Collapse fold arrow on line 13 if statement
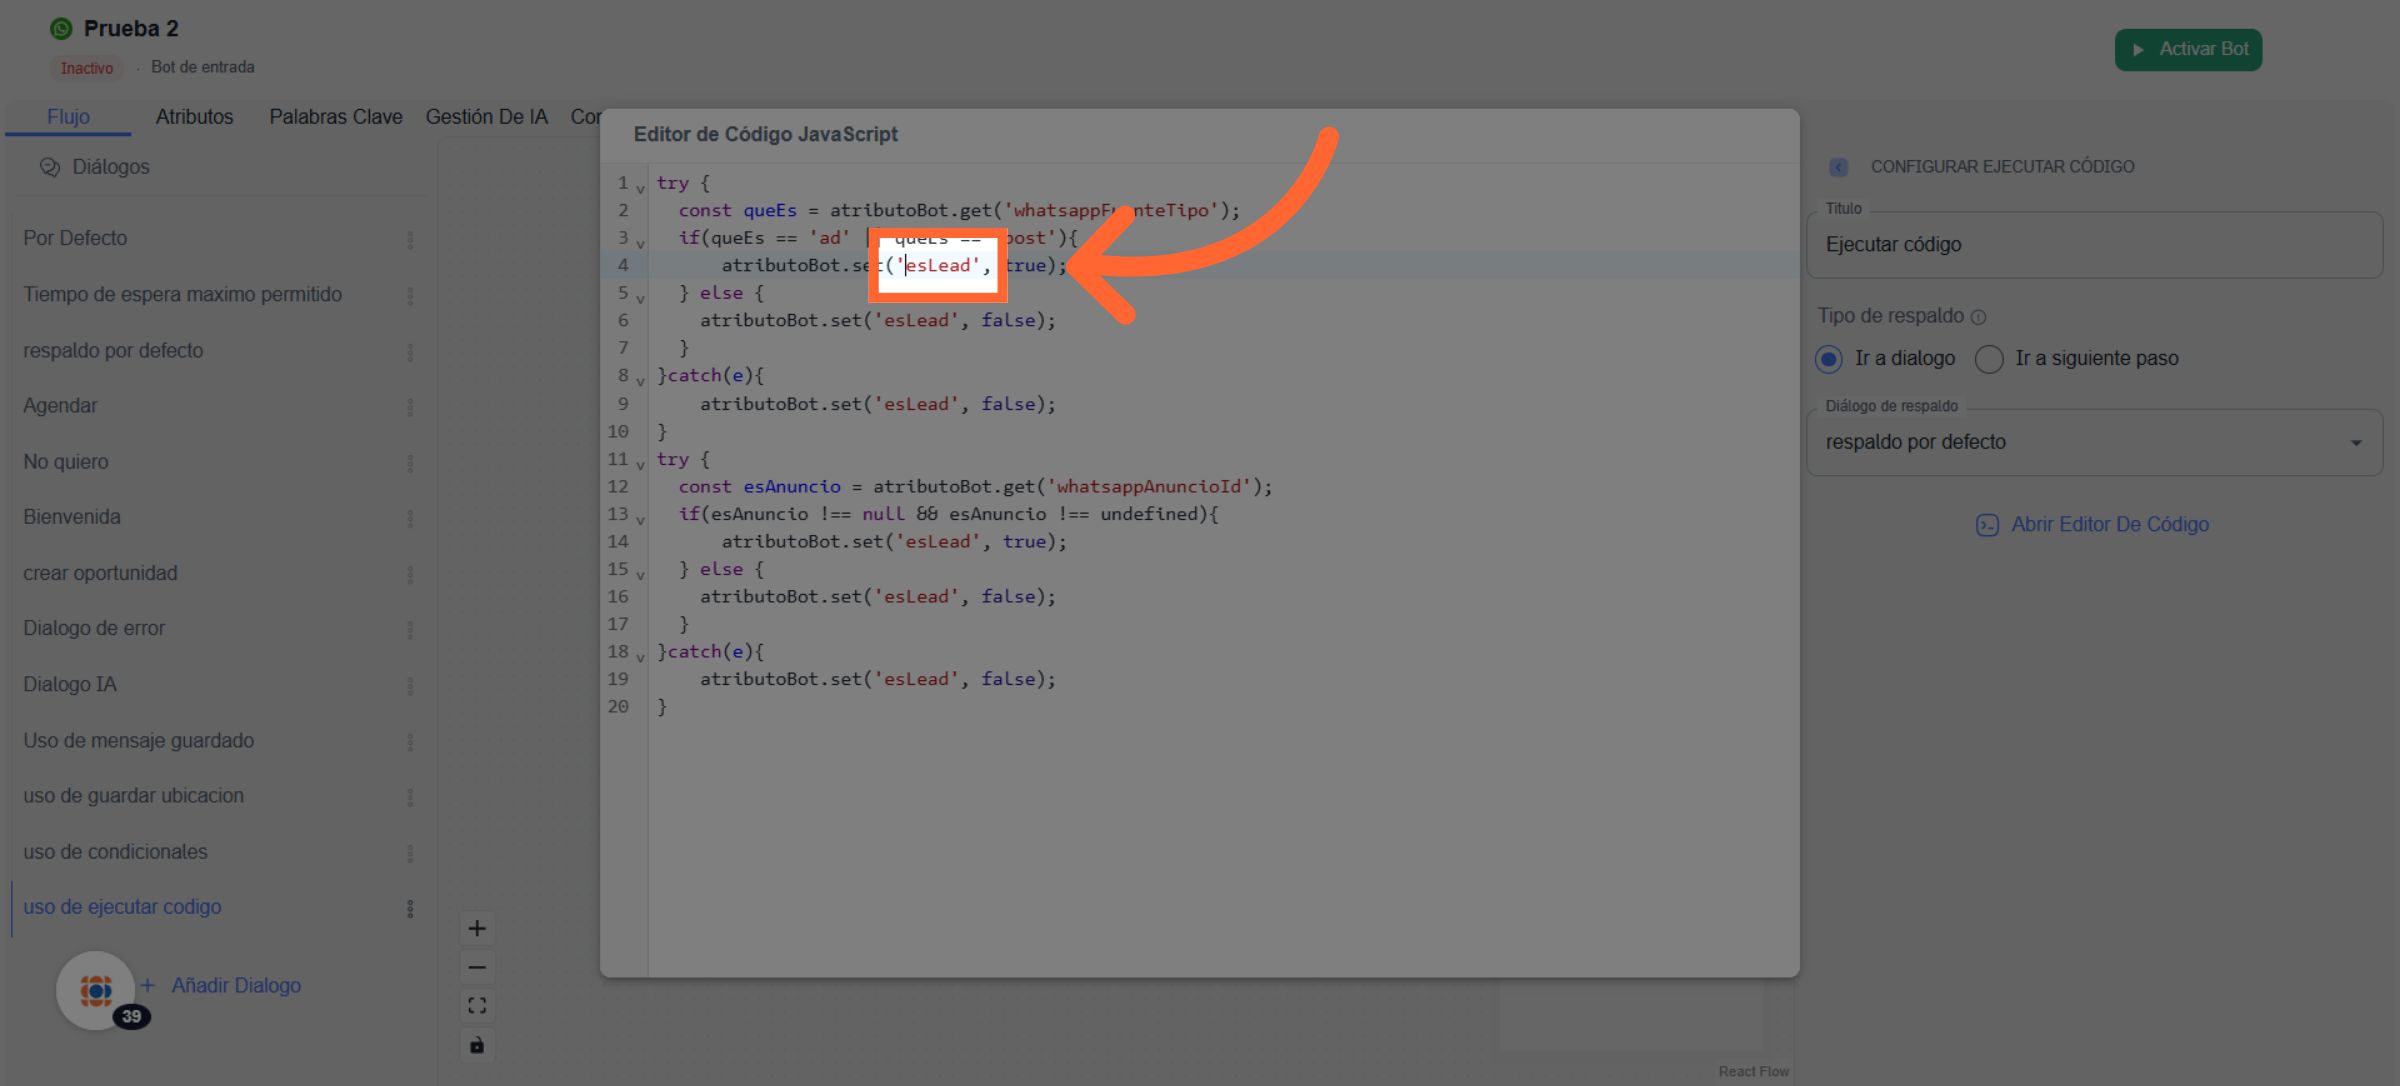The image size is (2400, 1086). tap(640, 519)
